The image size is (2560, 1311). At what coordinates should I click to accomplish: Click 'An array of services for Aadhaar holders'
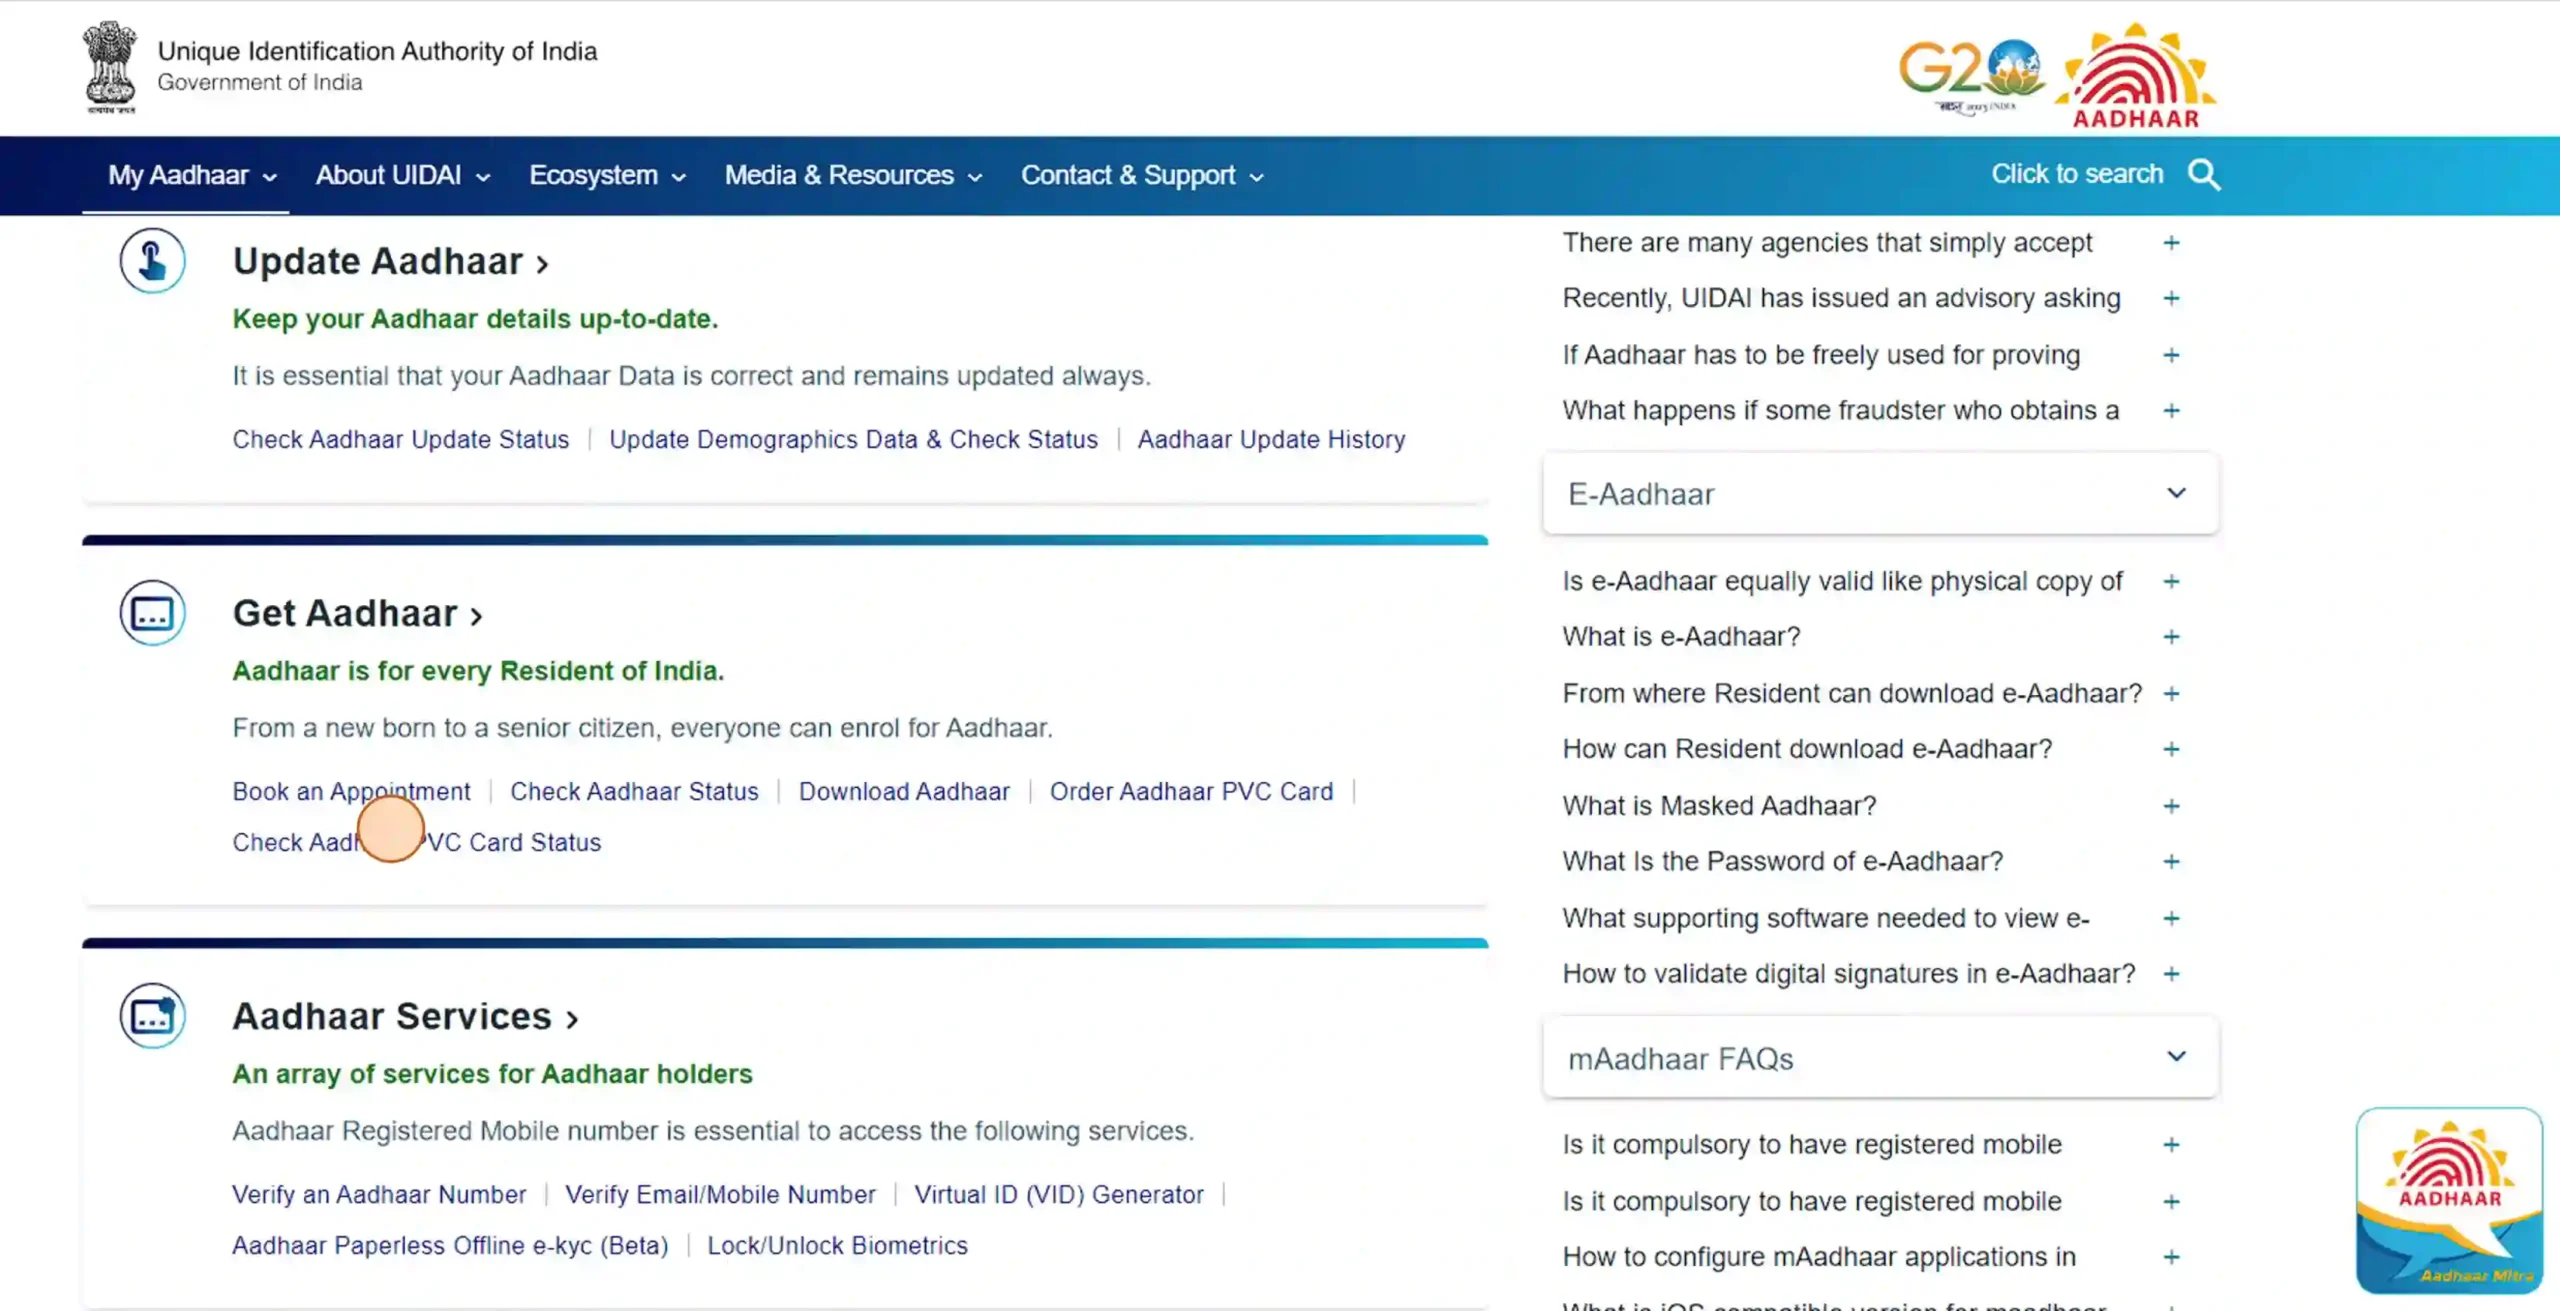coord(492,1074)
